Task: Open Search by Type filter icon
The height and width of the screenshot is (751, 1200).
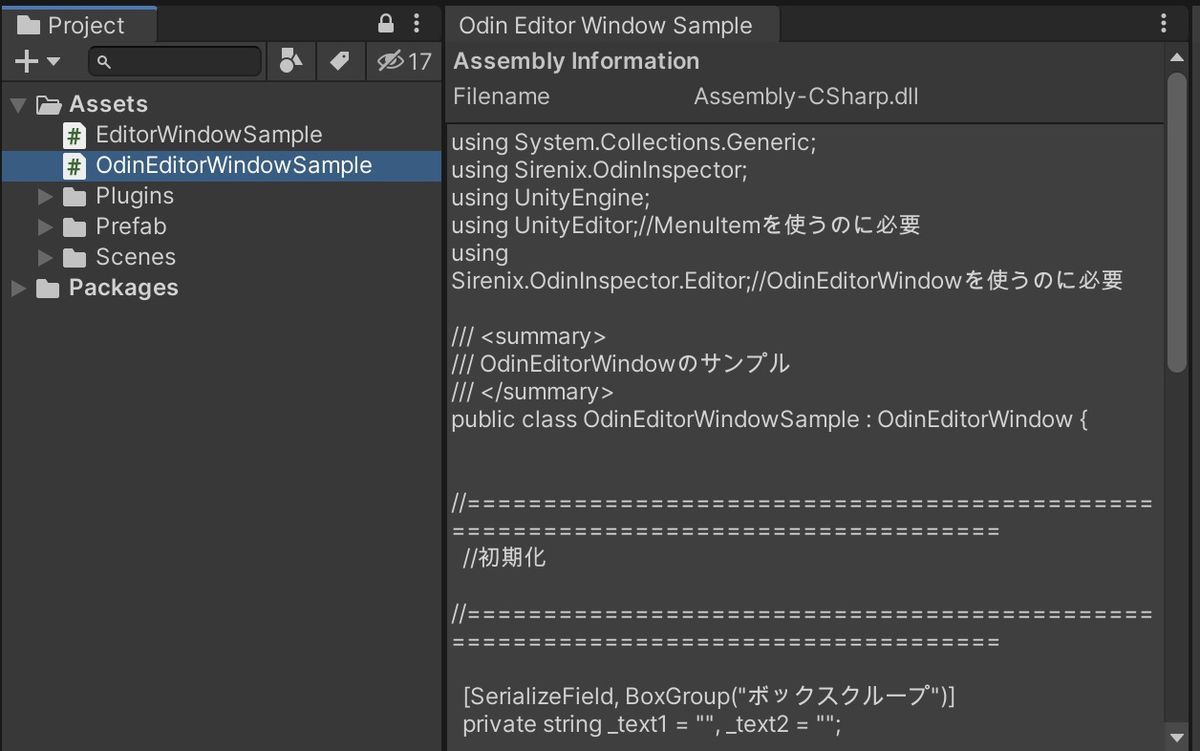Action: pos(291,62)
